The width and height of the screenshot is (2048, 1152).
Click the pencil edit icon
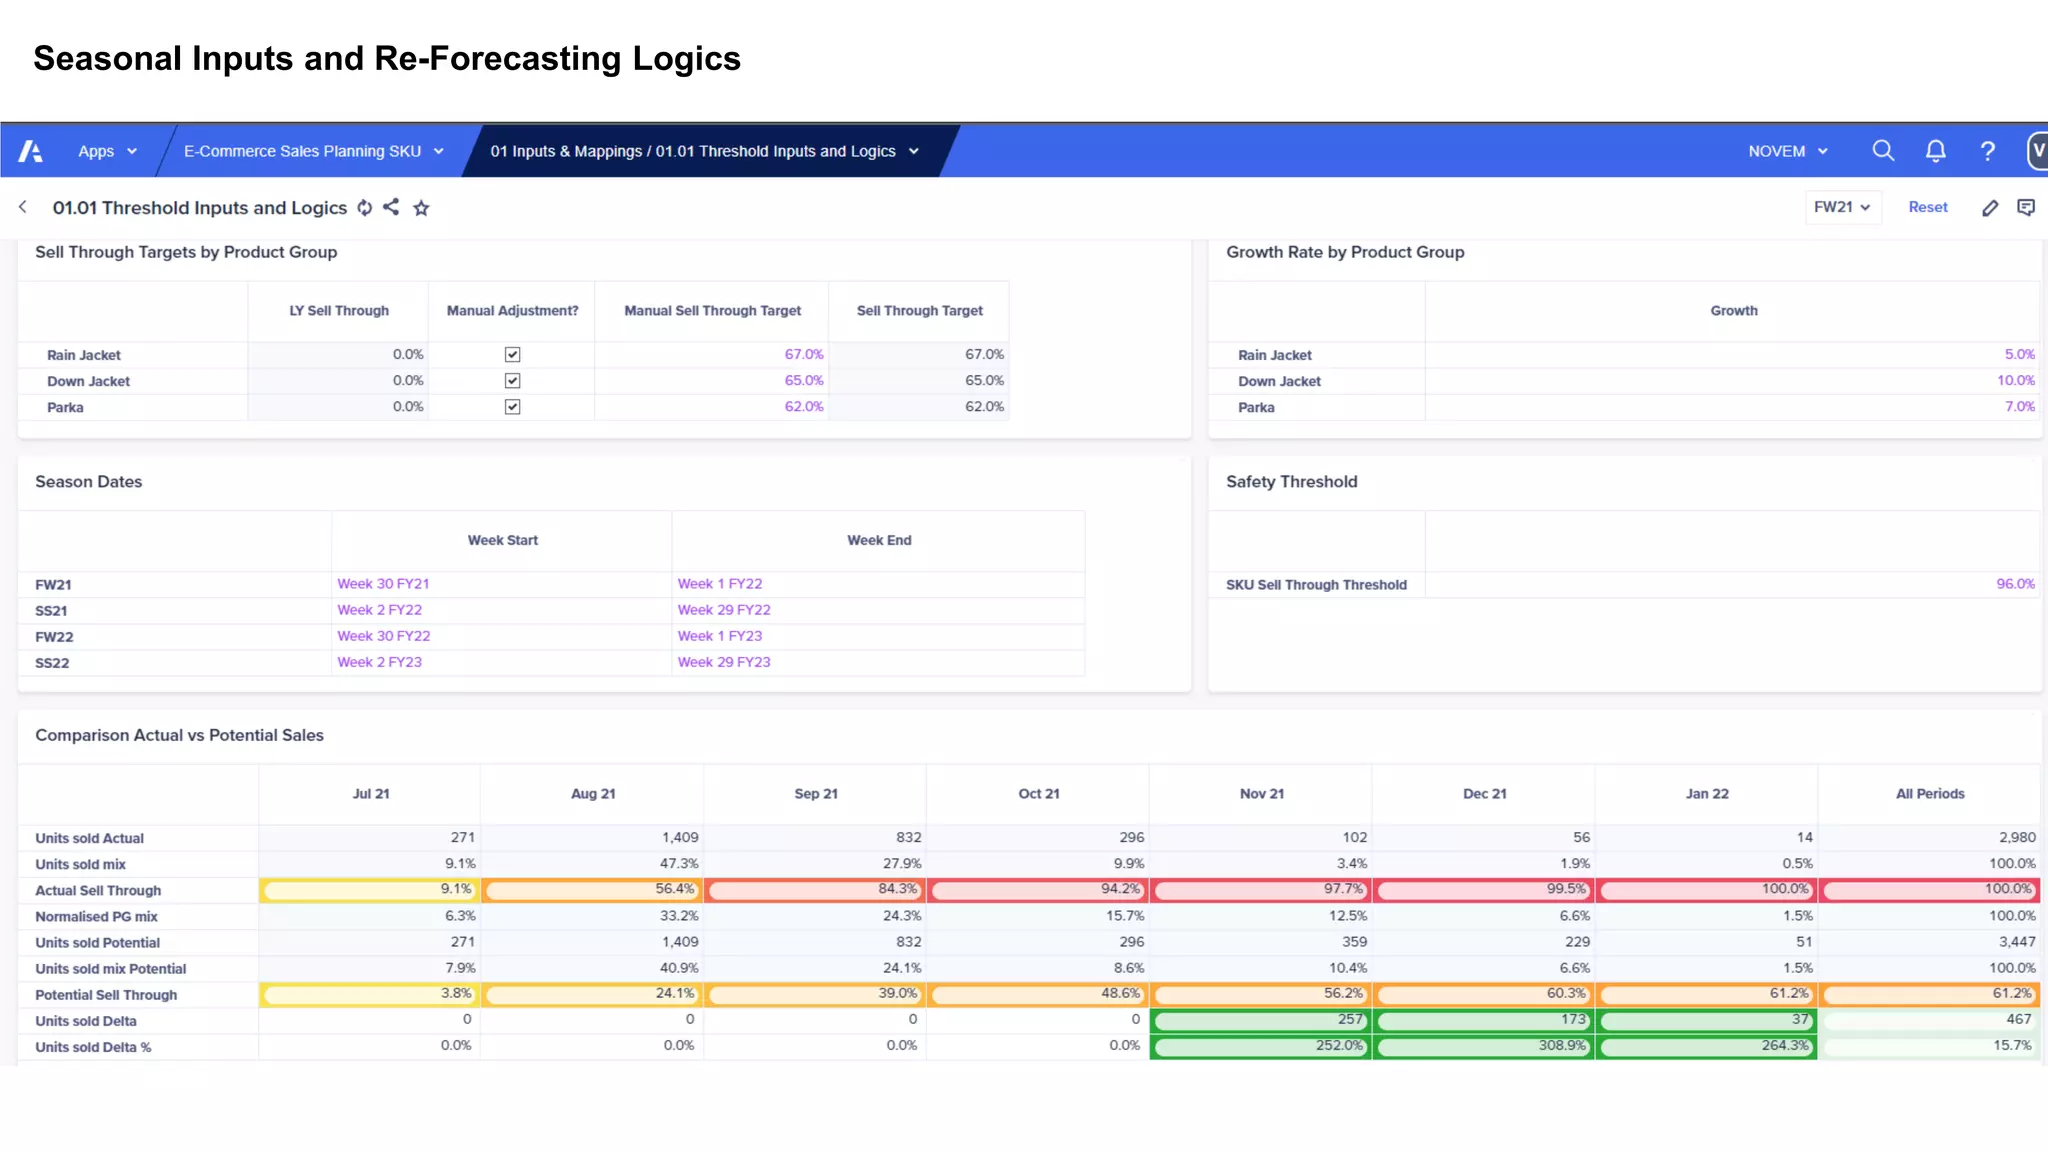1990,207
